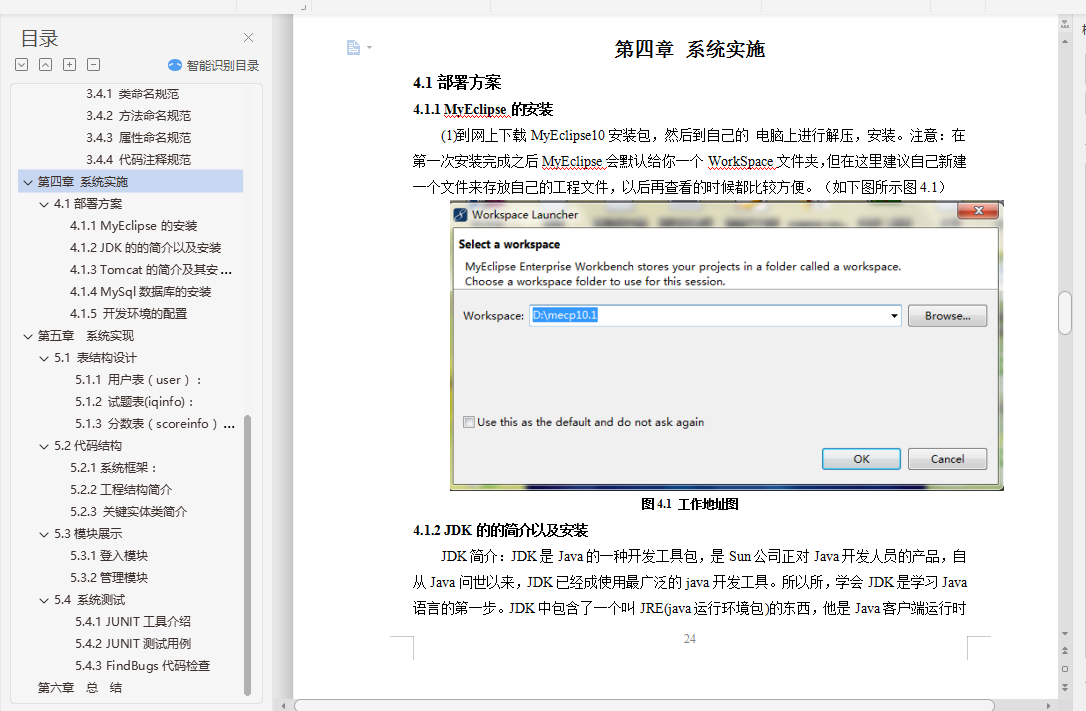Select 第六章 总 结 in outline
The width and height of the screenshot is (1086, 711).
click(80, 687)
